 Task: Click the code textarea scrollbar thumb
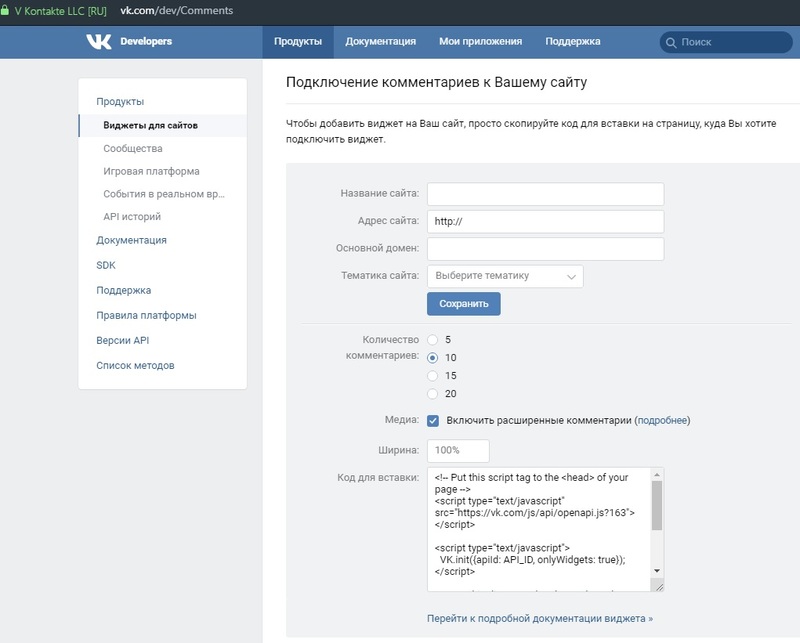[657, 506]
